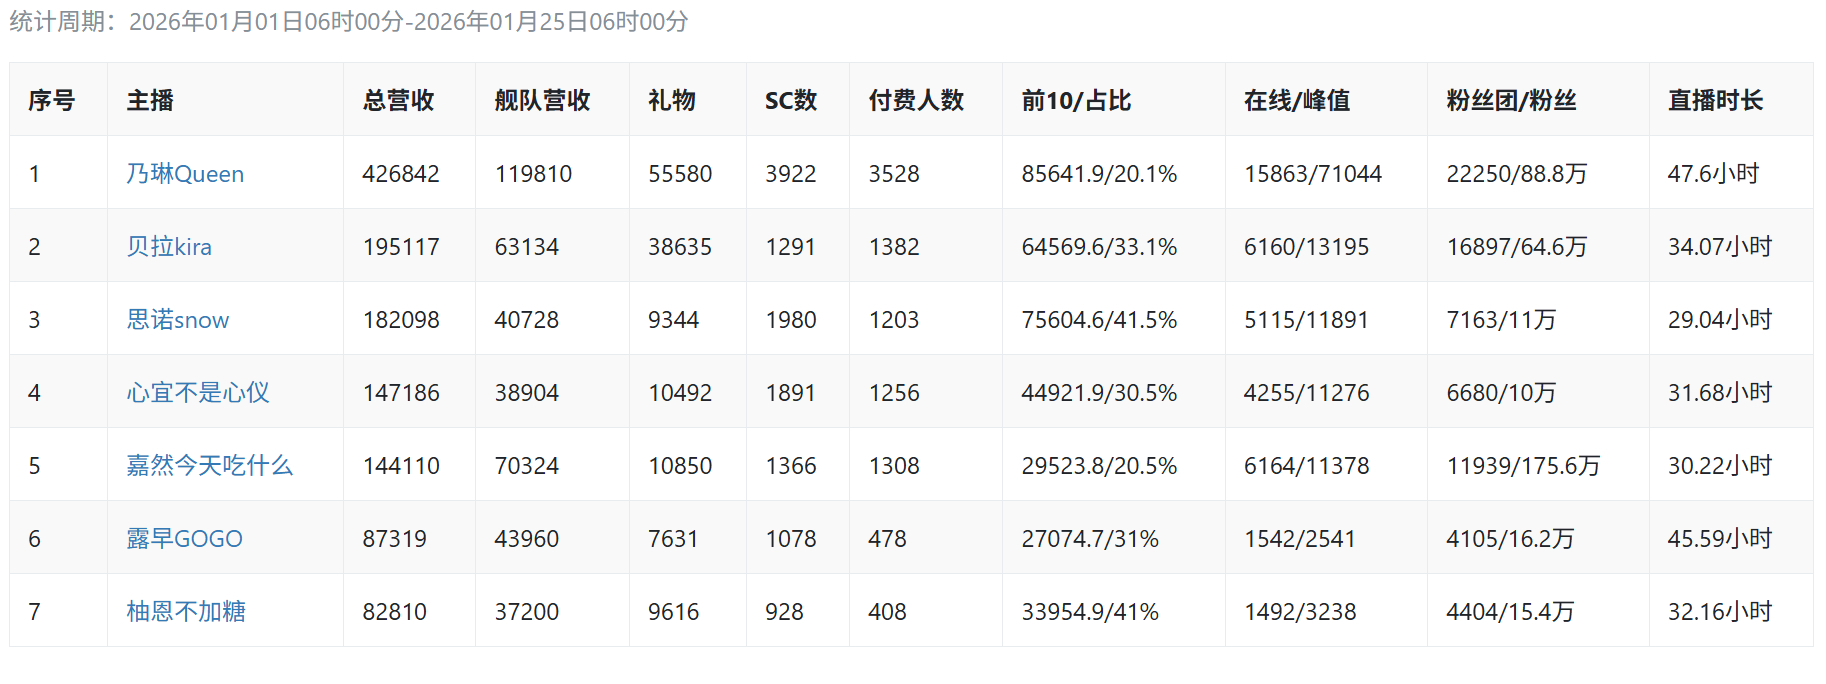Click the 粉丝团/粉丝 column header
Image resolution: width=1826 pixels, height=684 pixels.
pyautogui.click(x=1511, y=100)
